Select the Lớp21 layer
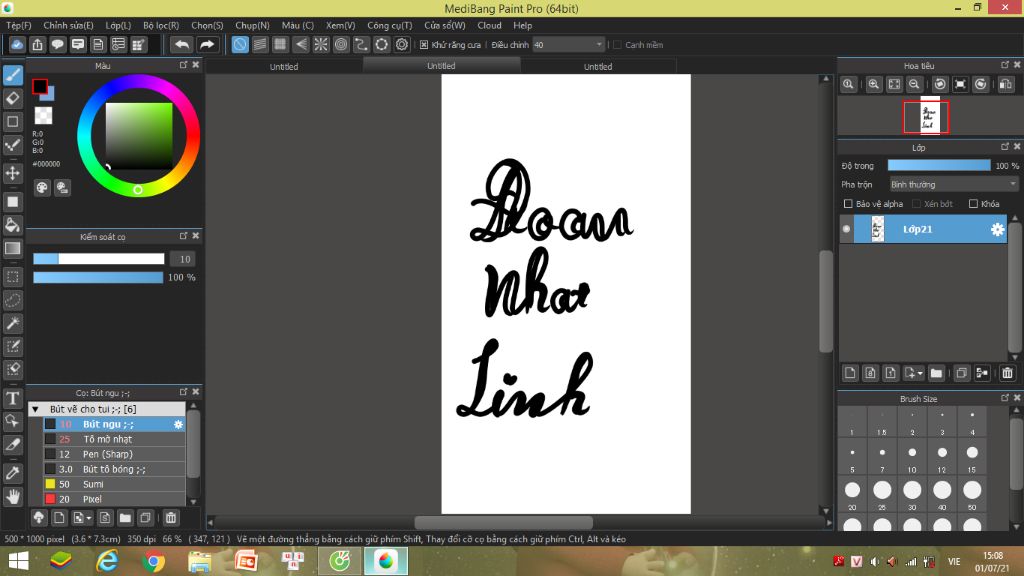 pyautogui.click(x=923, y=229)
